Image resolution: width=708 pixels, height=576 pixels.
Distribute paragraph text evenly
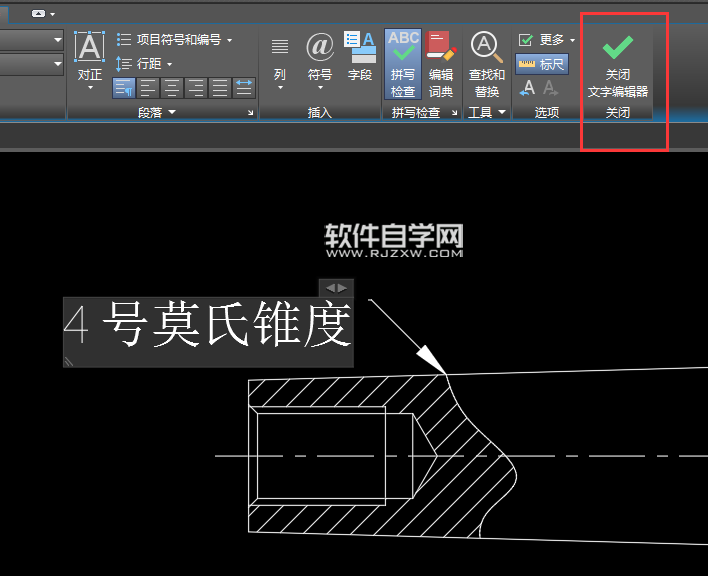tap(244, 88)
